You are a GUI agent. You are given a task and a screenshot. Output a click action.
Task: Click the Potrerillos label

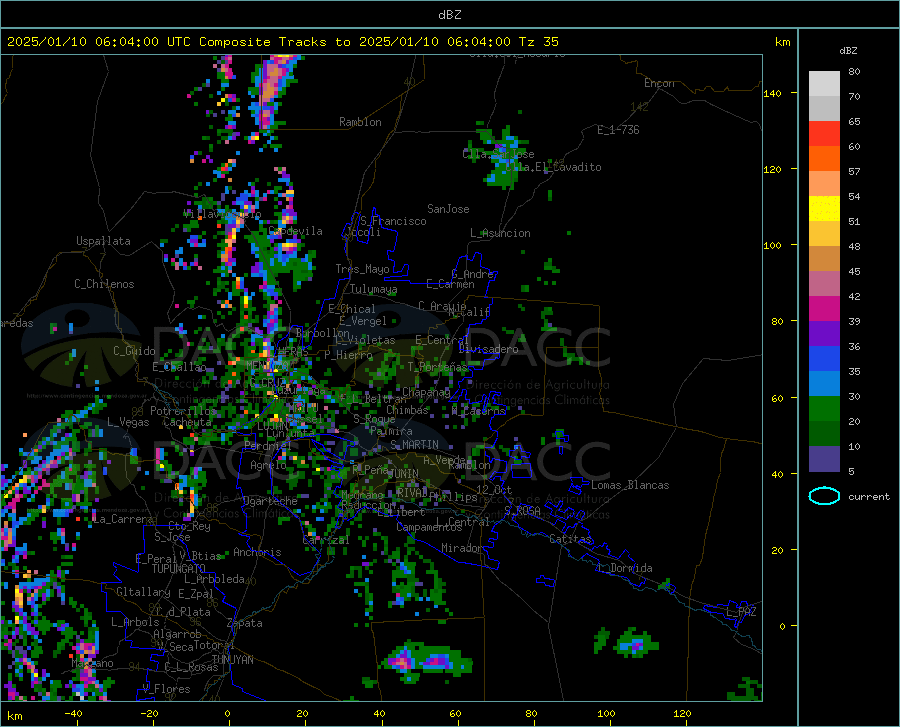click(183, 411)
